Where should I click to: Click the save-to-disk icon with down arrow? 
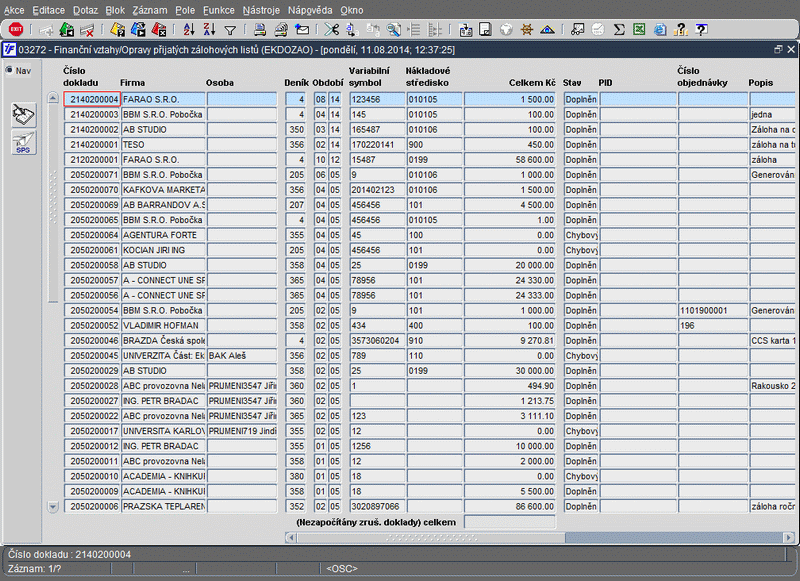(465, 30)
